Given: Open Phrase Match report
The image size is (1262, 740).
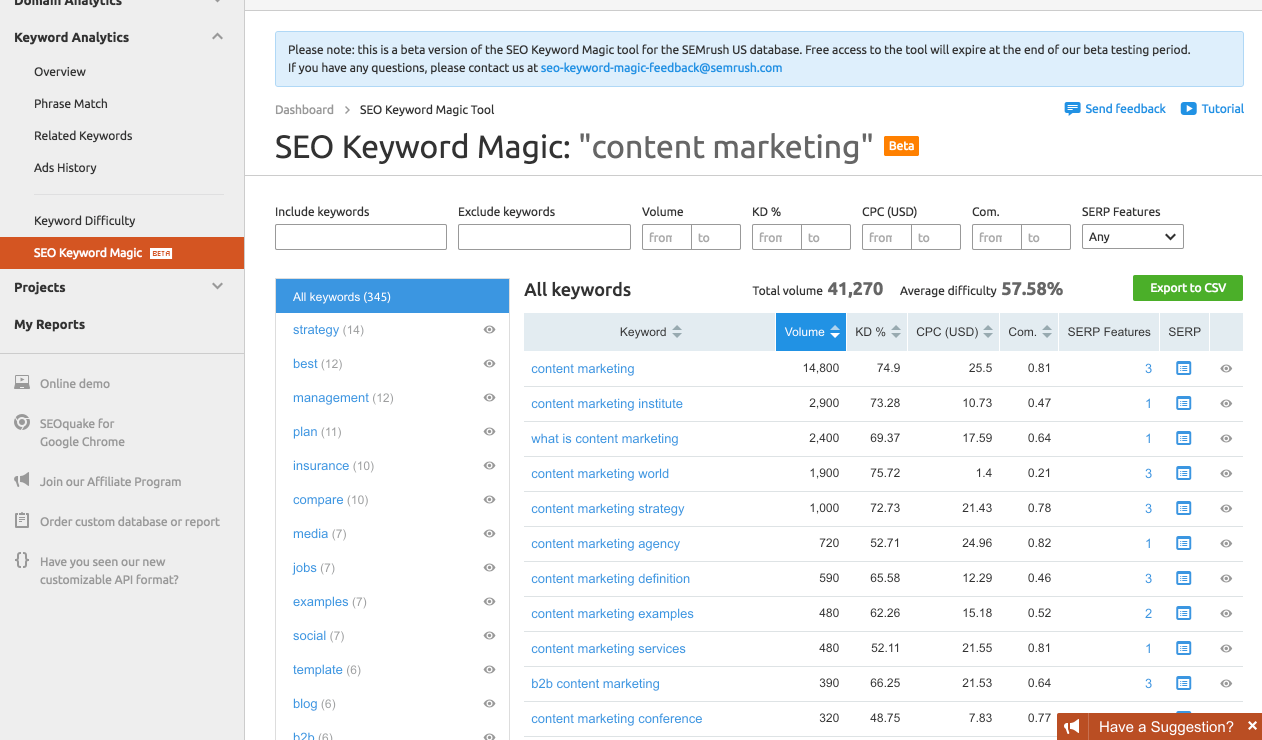Looking at the screenshot, I should click(x=71, y=104).
